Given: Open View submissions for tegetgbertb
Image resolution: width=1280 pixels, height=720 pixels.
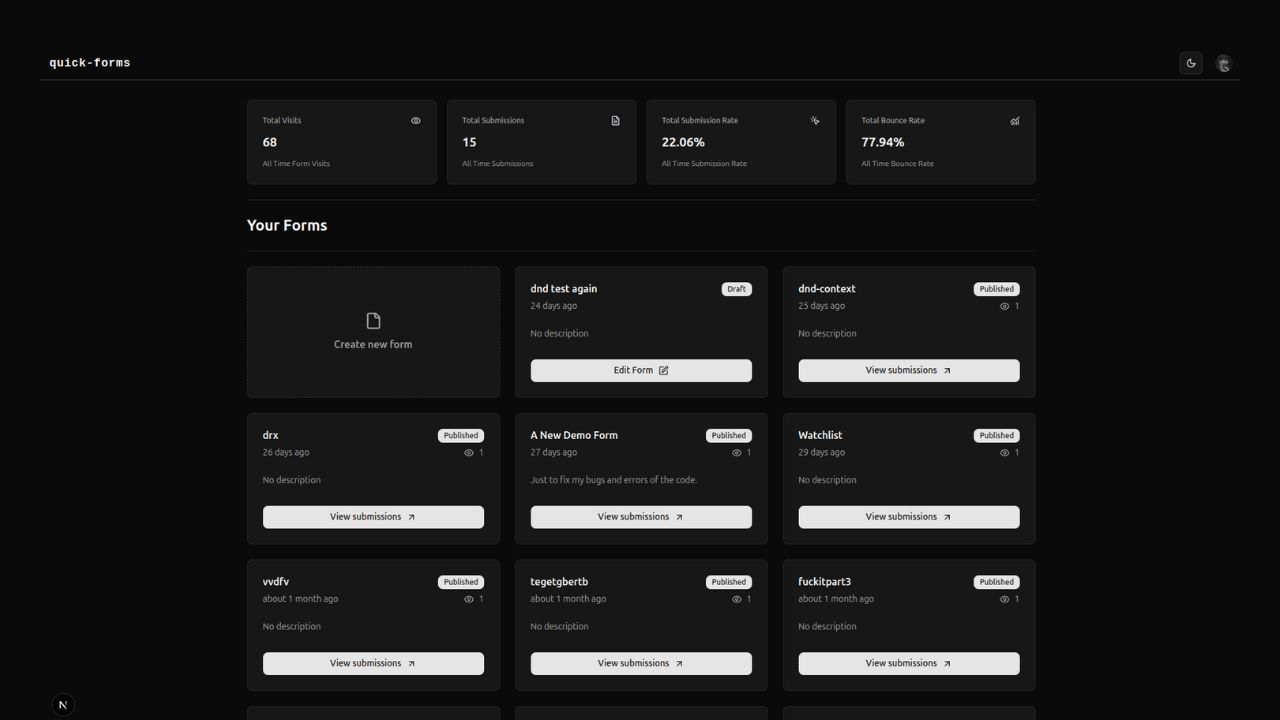Looking at the screenshot, I should pyautogui.click(x=640, y=663).
